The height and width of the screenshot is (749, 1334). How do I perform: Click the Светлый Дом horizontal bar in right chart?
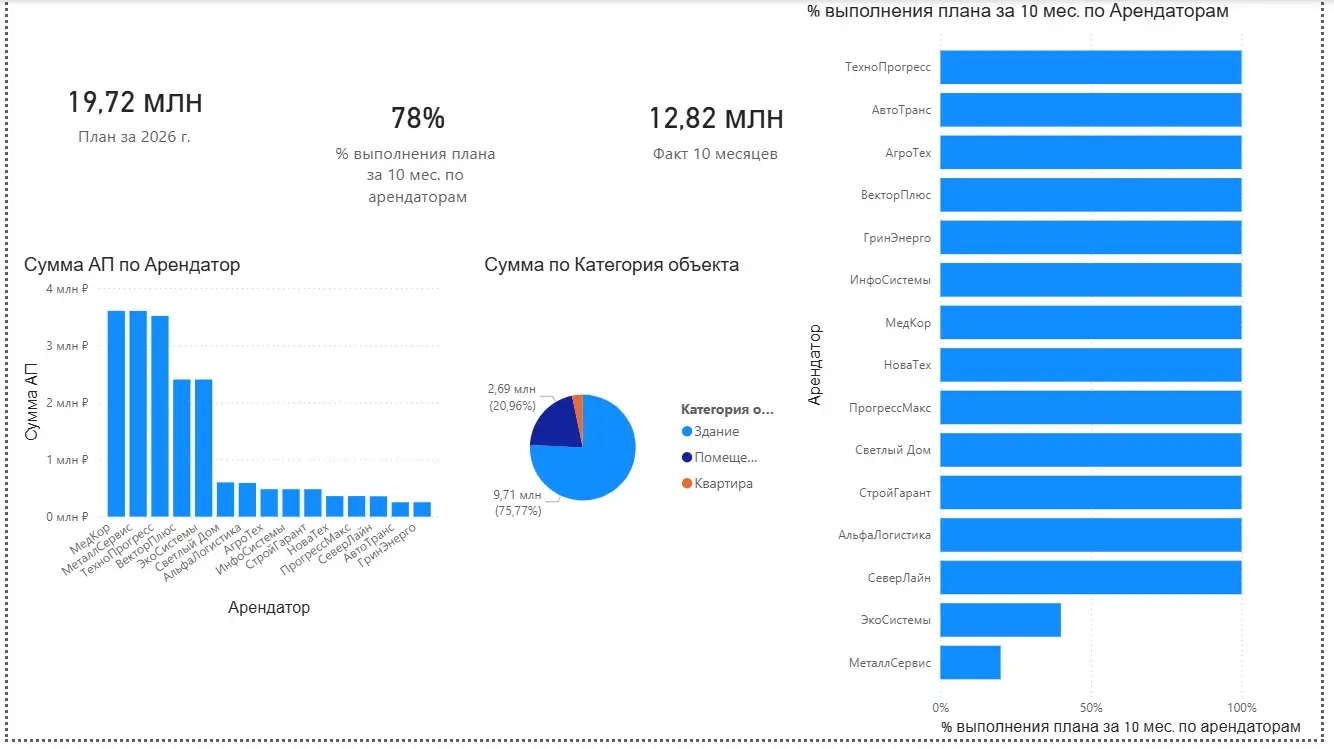pyautogui.click(x=1091, y=450)
